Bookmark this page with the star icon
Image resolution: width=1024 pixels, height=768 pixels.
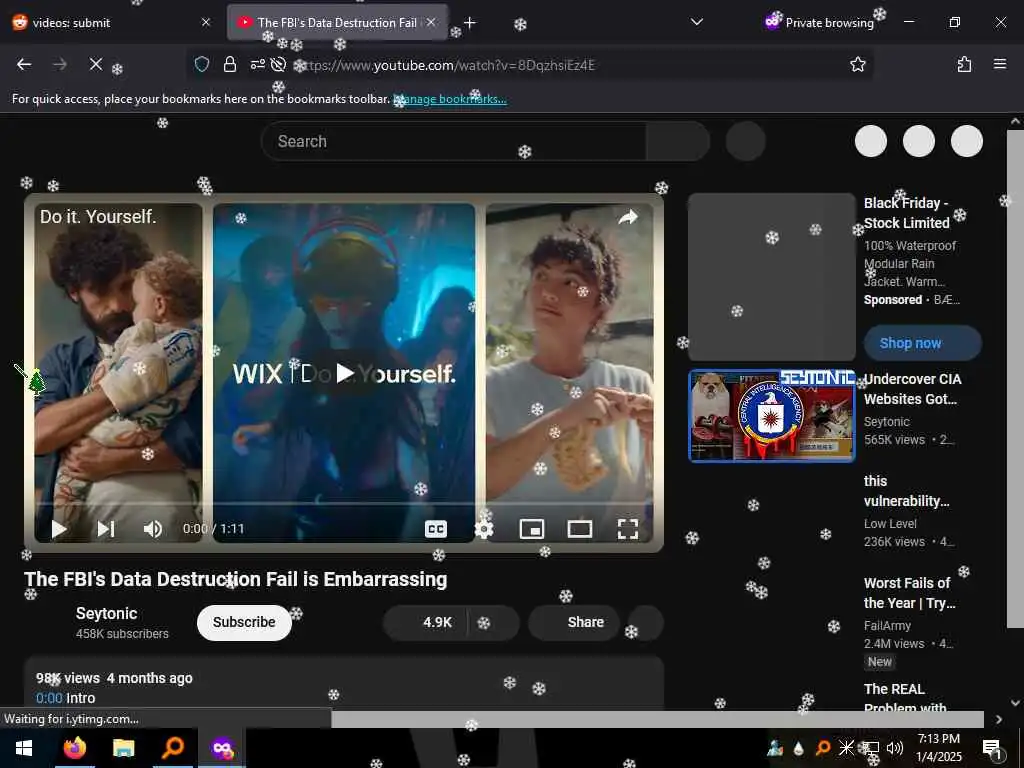857,64
